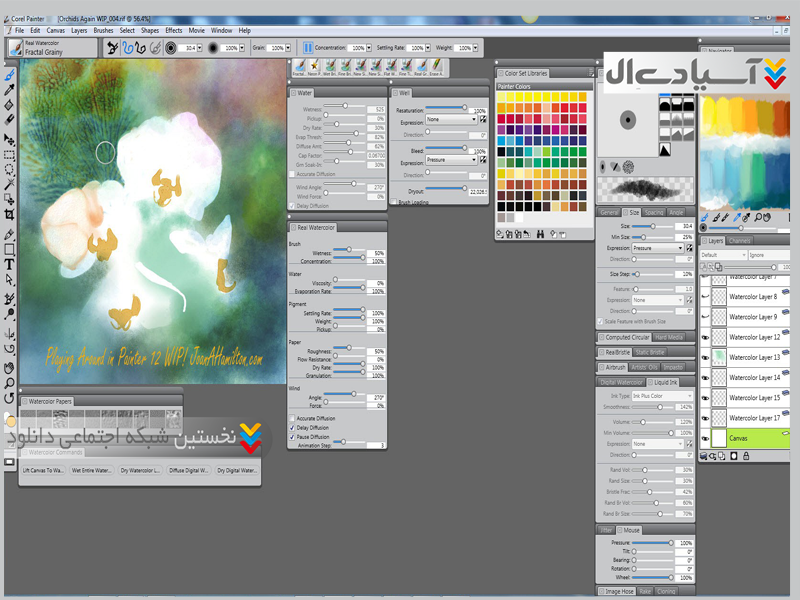Open the layer composite method Default dropdown
This screenshot has height=600, width=800.
tap(723, 255)
